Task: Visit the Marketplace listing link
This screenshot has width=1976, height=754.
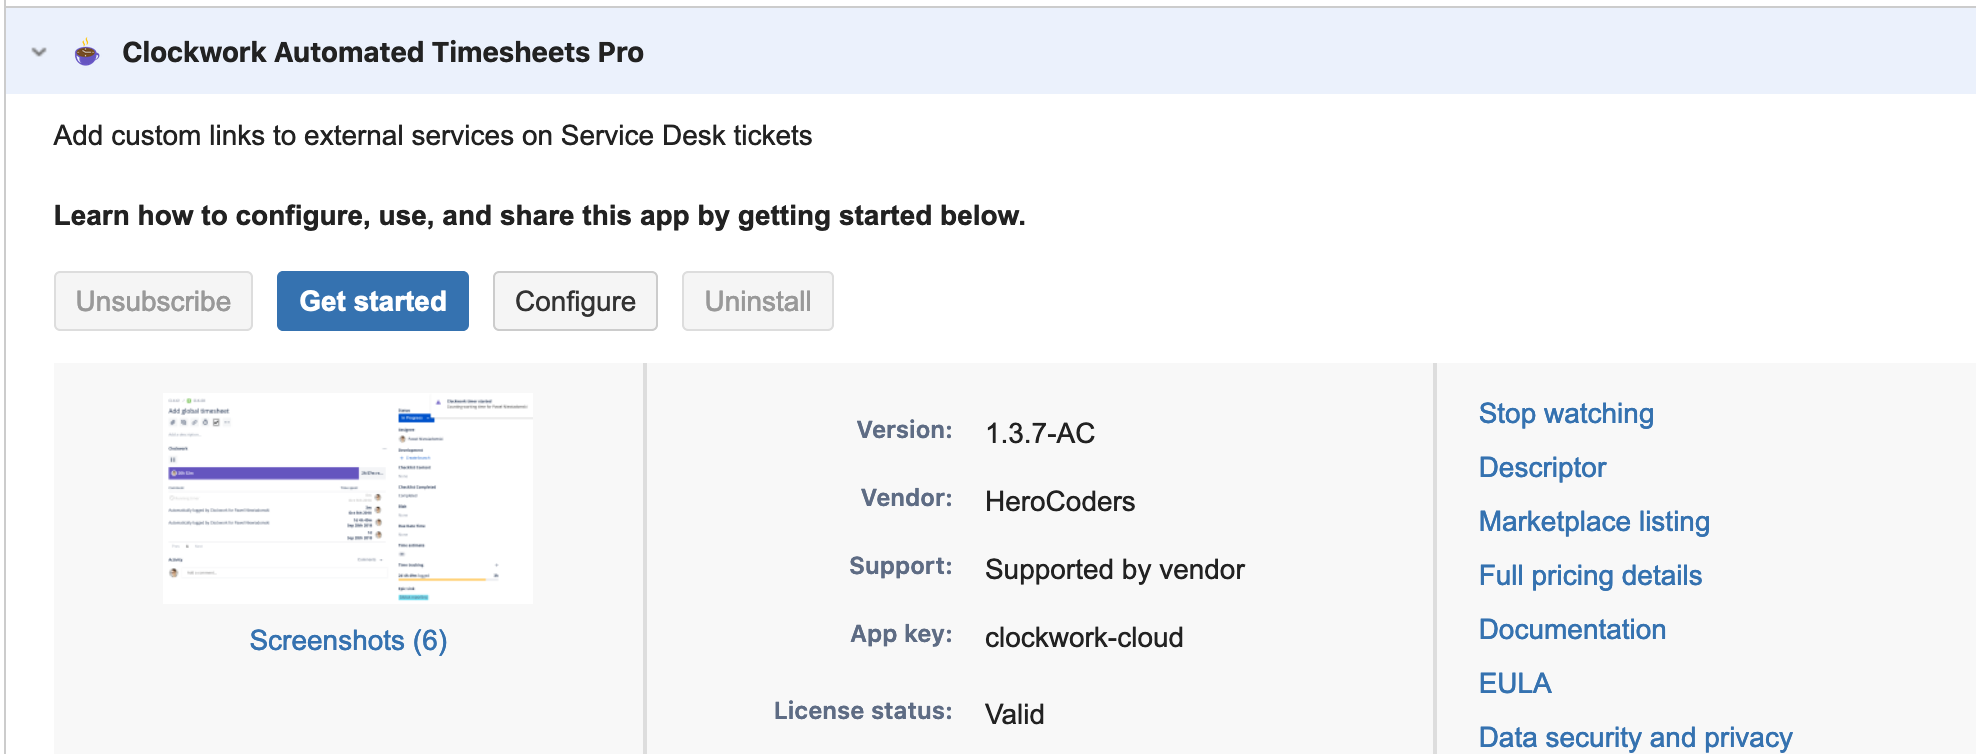Action: [x=1594, y=522]
